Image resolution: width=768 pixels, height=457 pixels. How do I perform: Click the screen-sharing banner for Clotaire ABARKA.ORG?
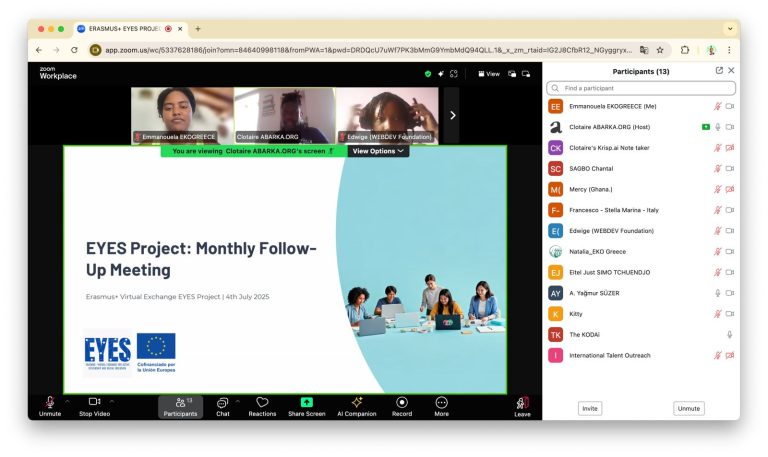(254, 151)
